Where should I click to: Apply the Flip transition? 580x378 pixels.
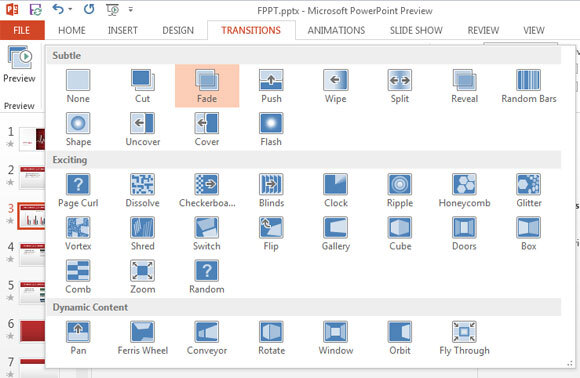coord(271,234)
